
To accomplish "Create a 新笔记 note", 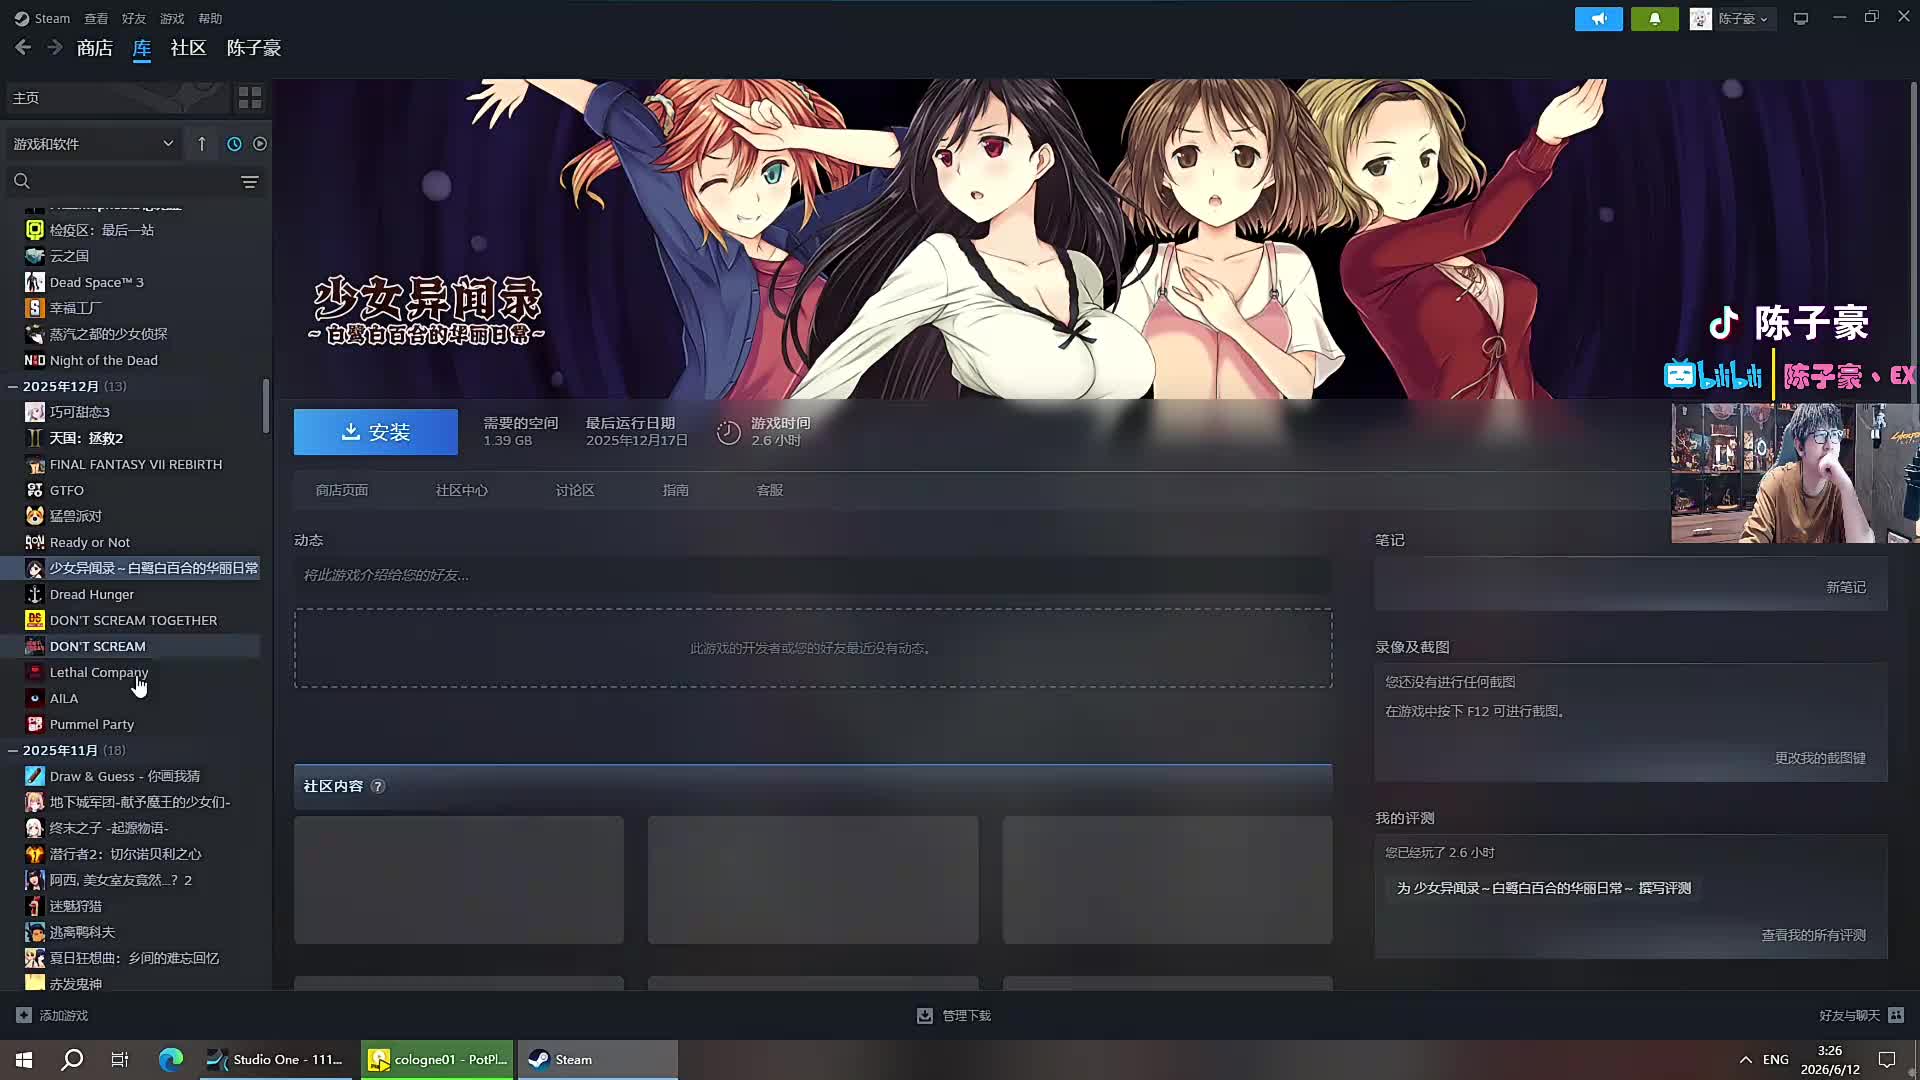I will pyautogui.click(x=1846, y=587).
